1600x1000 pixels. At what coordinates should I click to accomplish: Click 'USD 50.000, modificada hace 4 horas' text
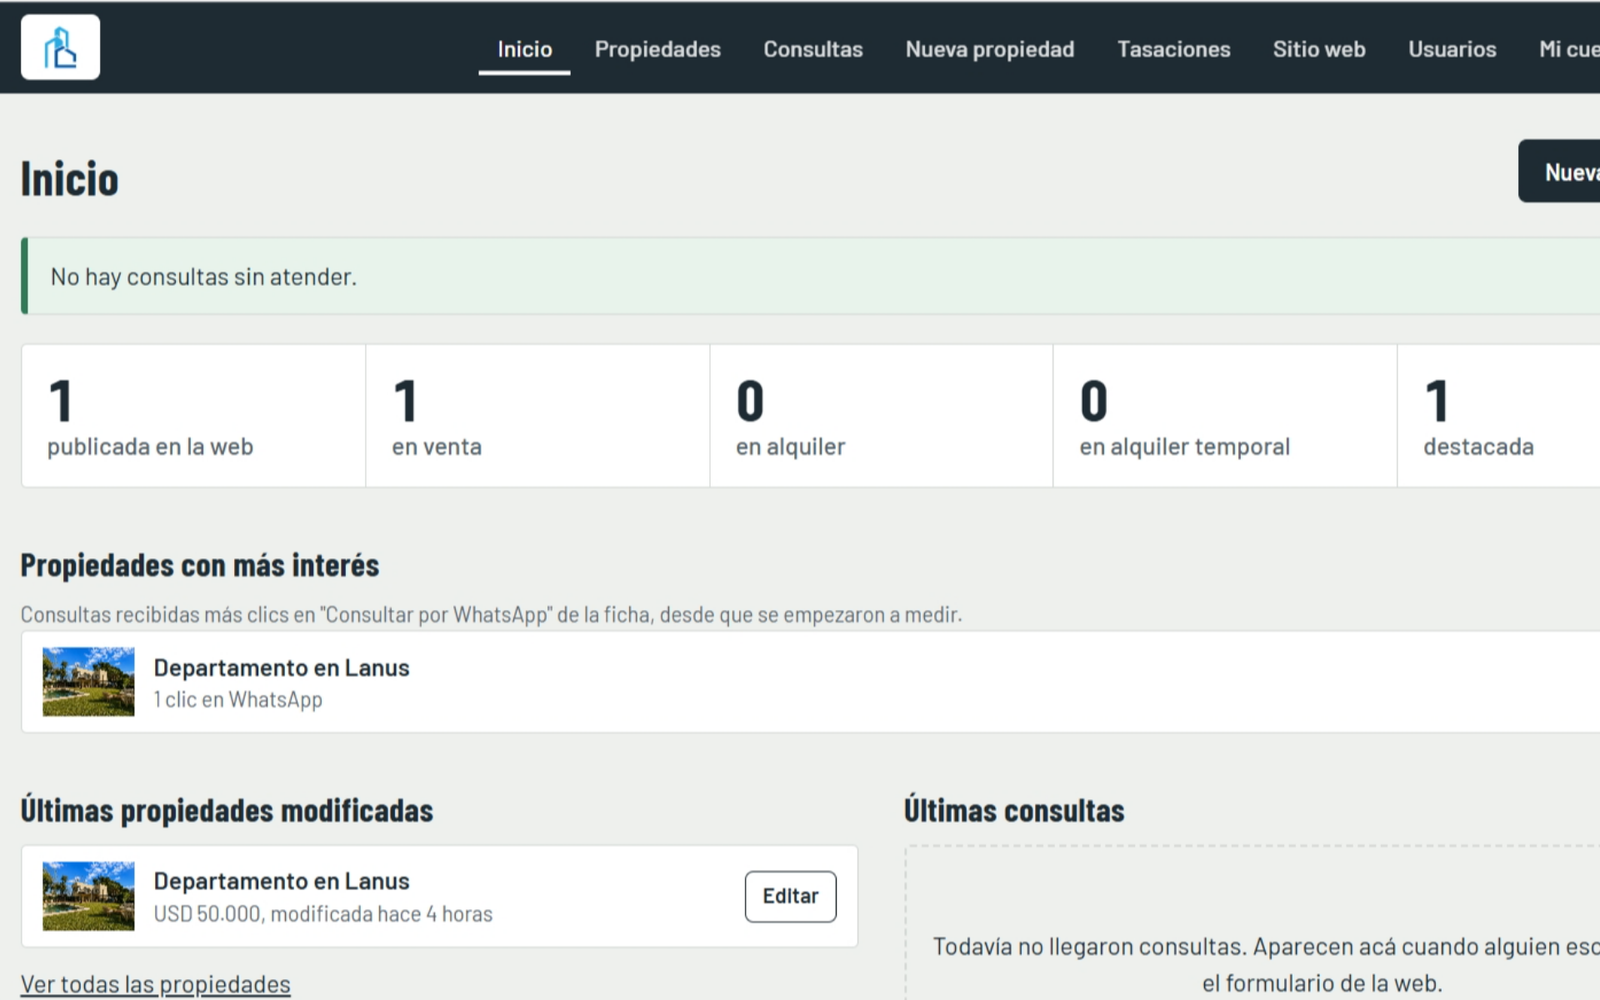click(323, 914)
